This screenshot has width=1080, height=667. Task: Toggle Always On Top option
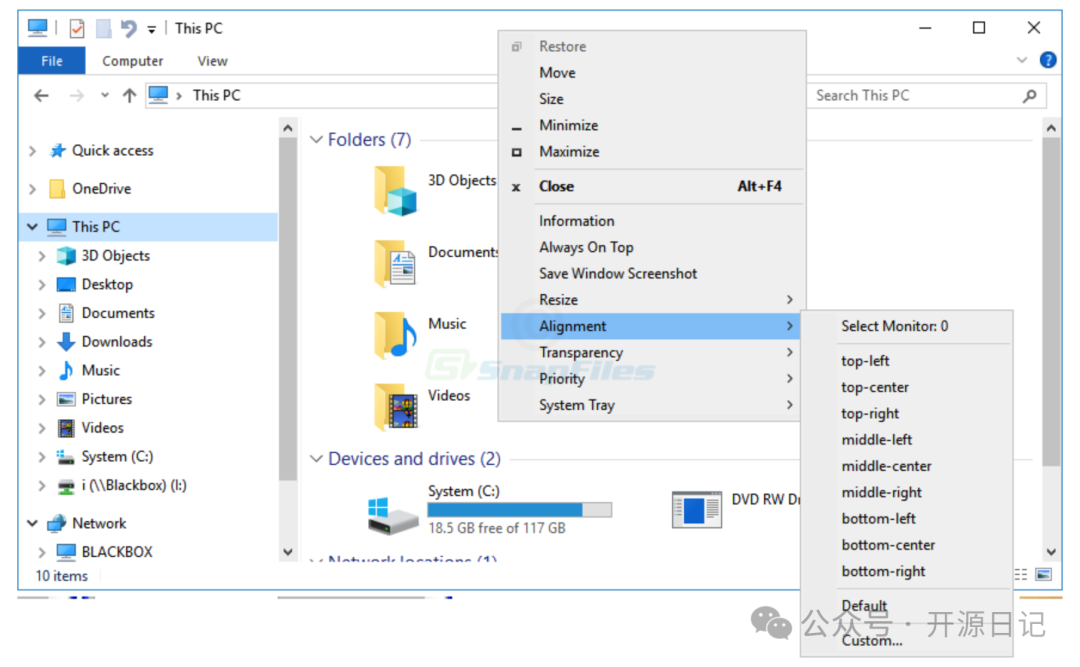pyautogui.click(x=586, y=247)
